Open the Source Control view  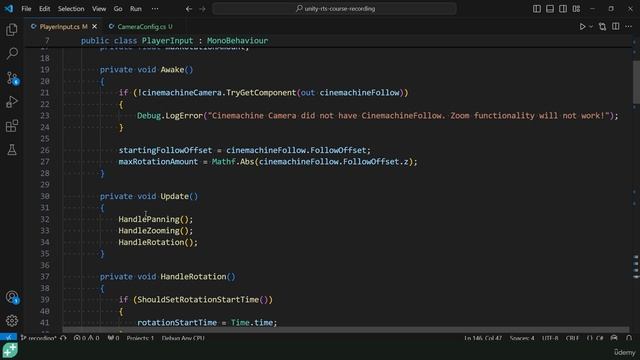pos(12,78)
